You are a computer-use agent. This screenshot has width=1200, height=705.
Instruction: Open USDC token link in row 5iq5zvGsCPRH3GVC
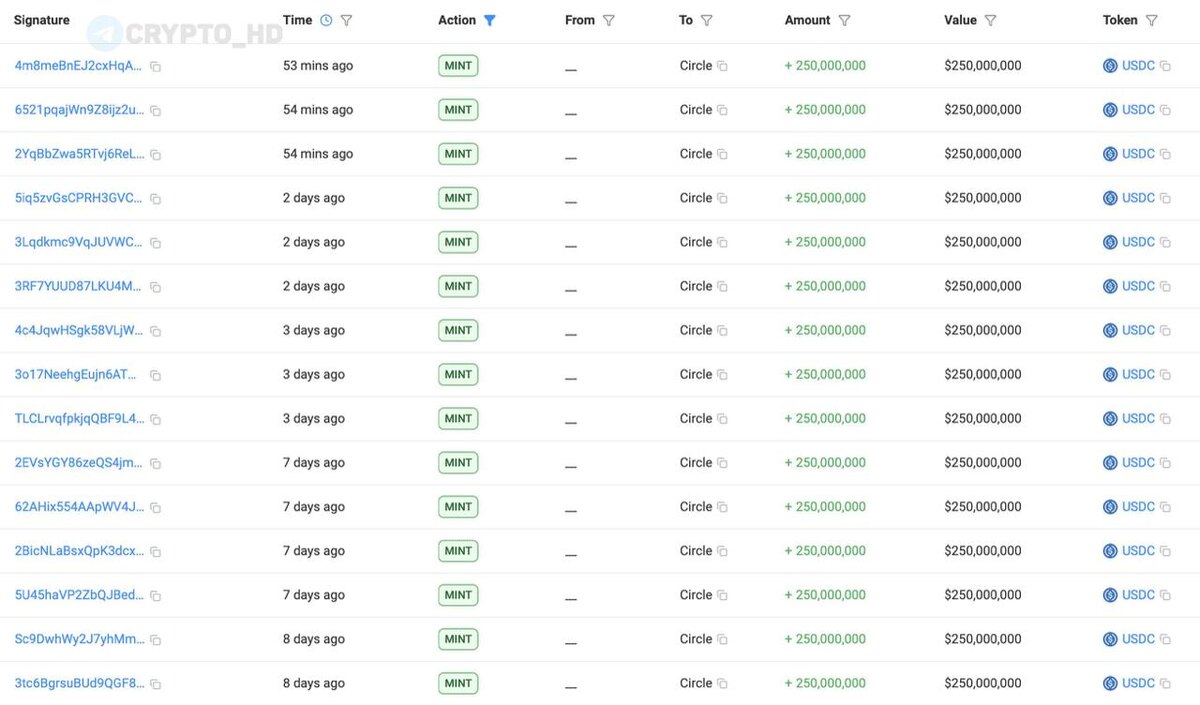coord(1138,198)
